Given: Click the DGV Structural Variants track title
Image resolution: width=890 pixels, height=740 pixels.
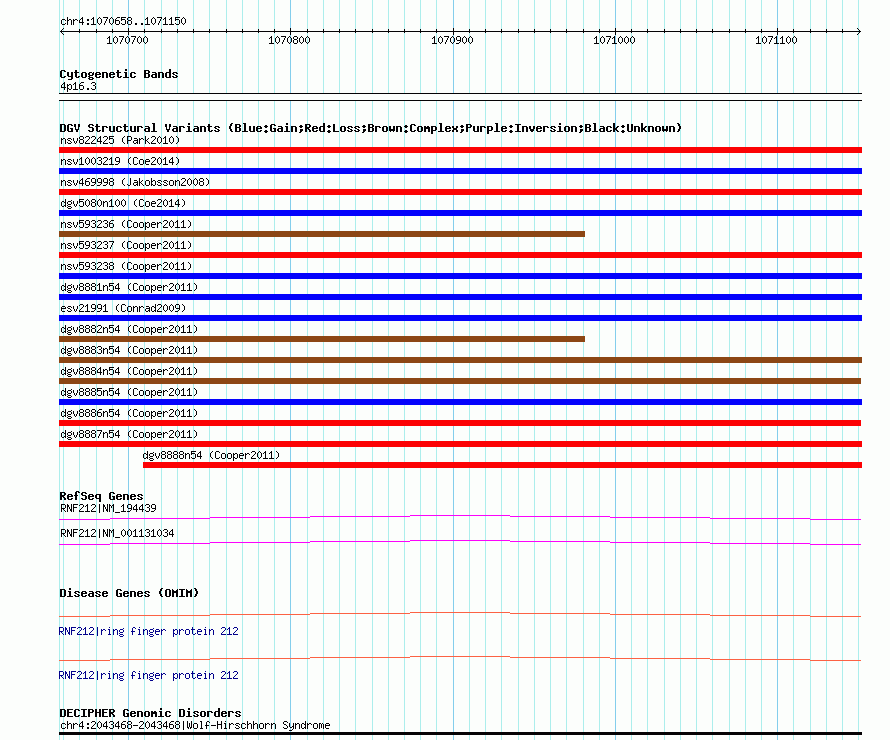Looking at the screenshot, I should tap(370, 128).
